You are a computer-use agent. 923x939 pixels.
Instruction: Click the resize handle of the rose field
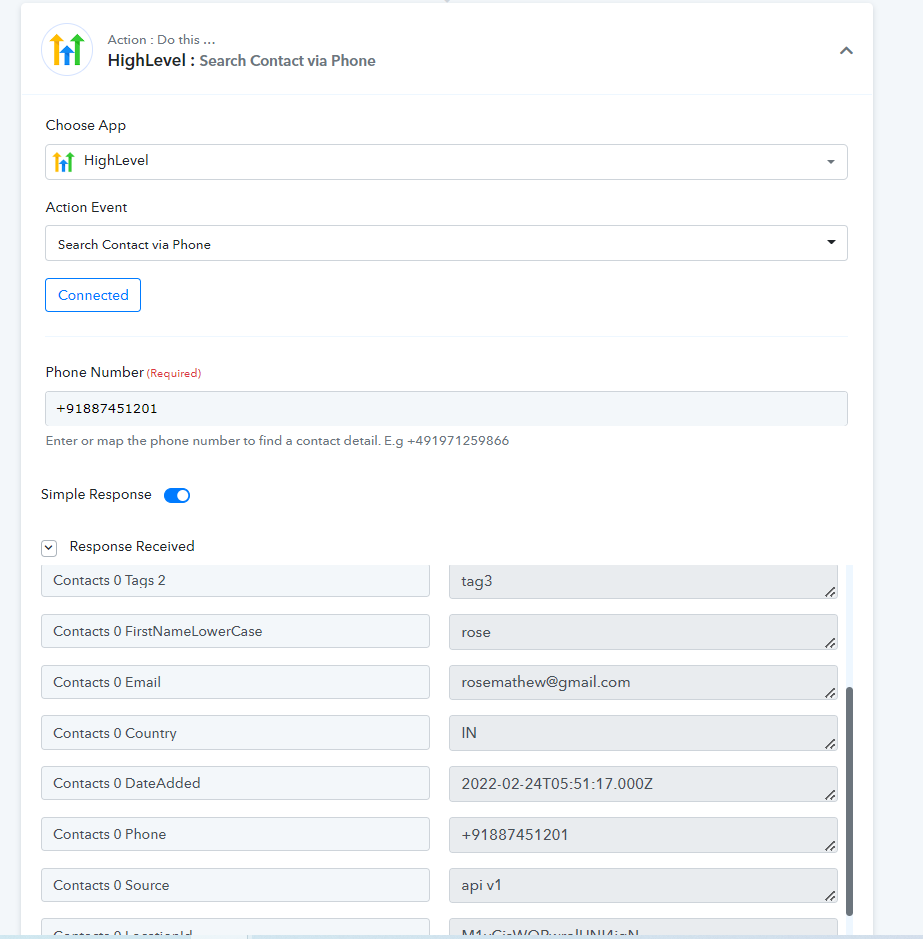[x=830, y=643]
